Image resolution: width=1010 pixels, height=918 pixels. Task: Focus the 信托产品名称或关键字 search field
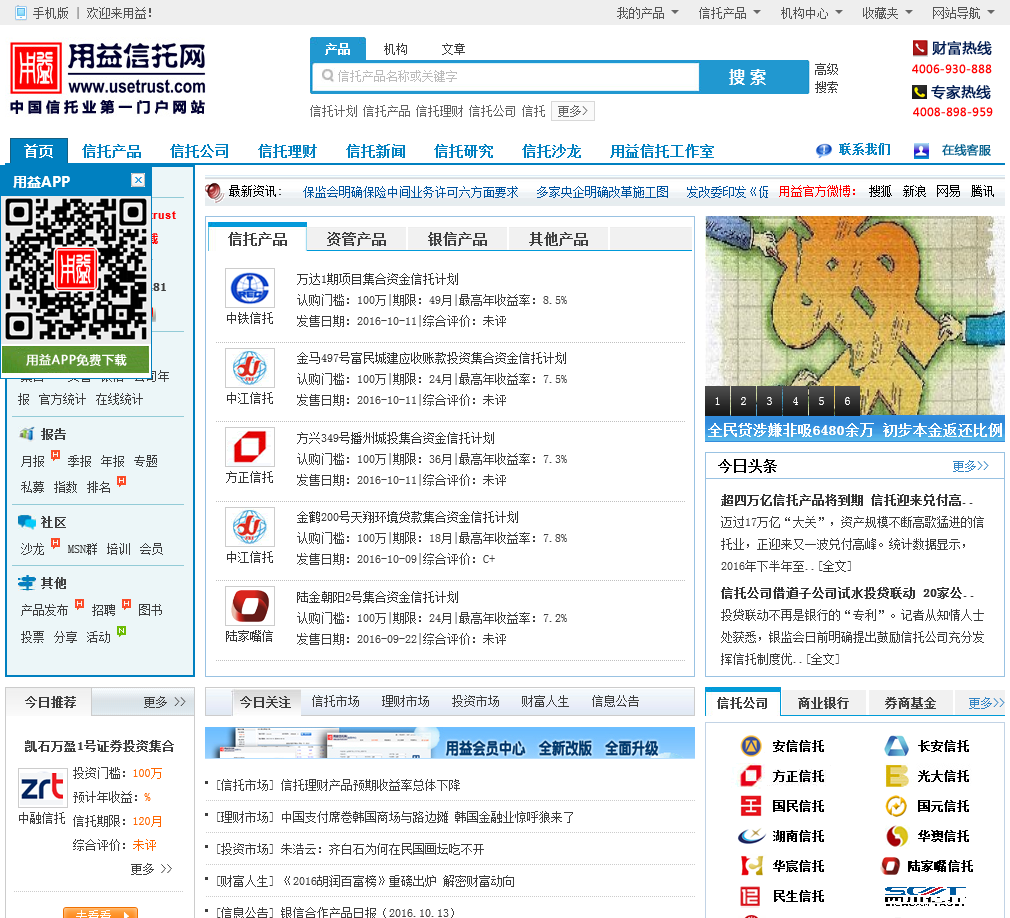[506, 77]
